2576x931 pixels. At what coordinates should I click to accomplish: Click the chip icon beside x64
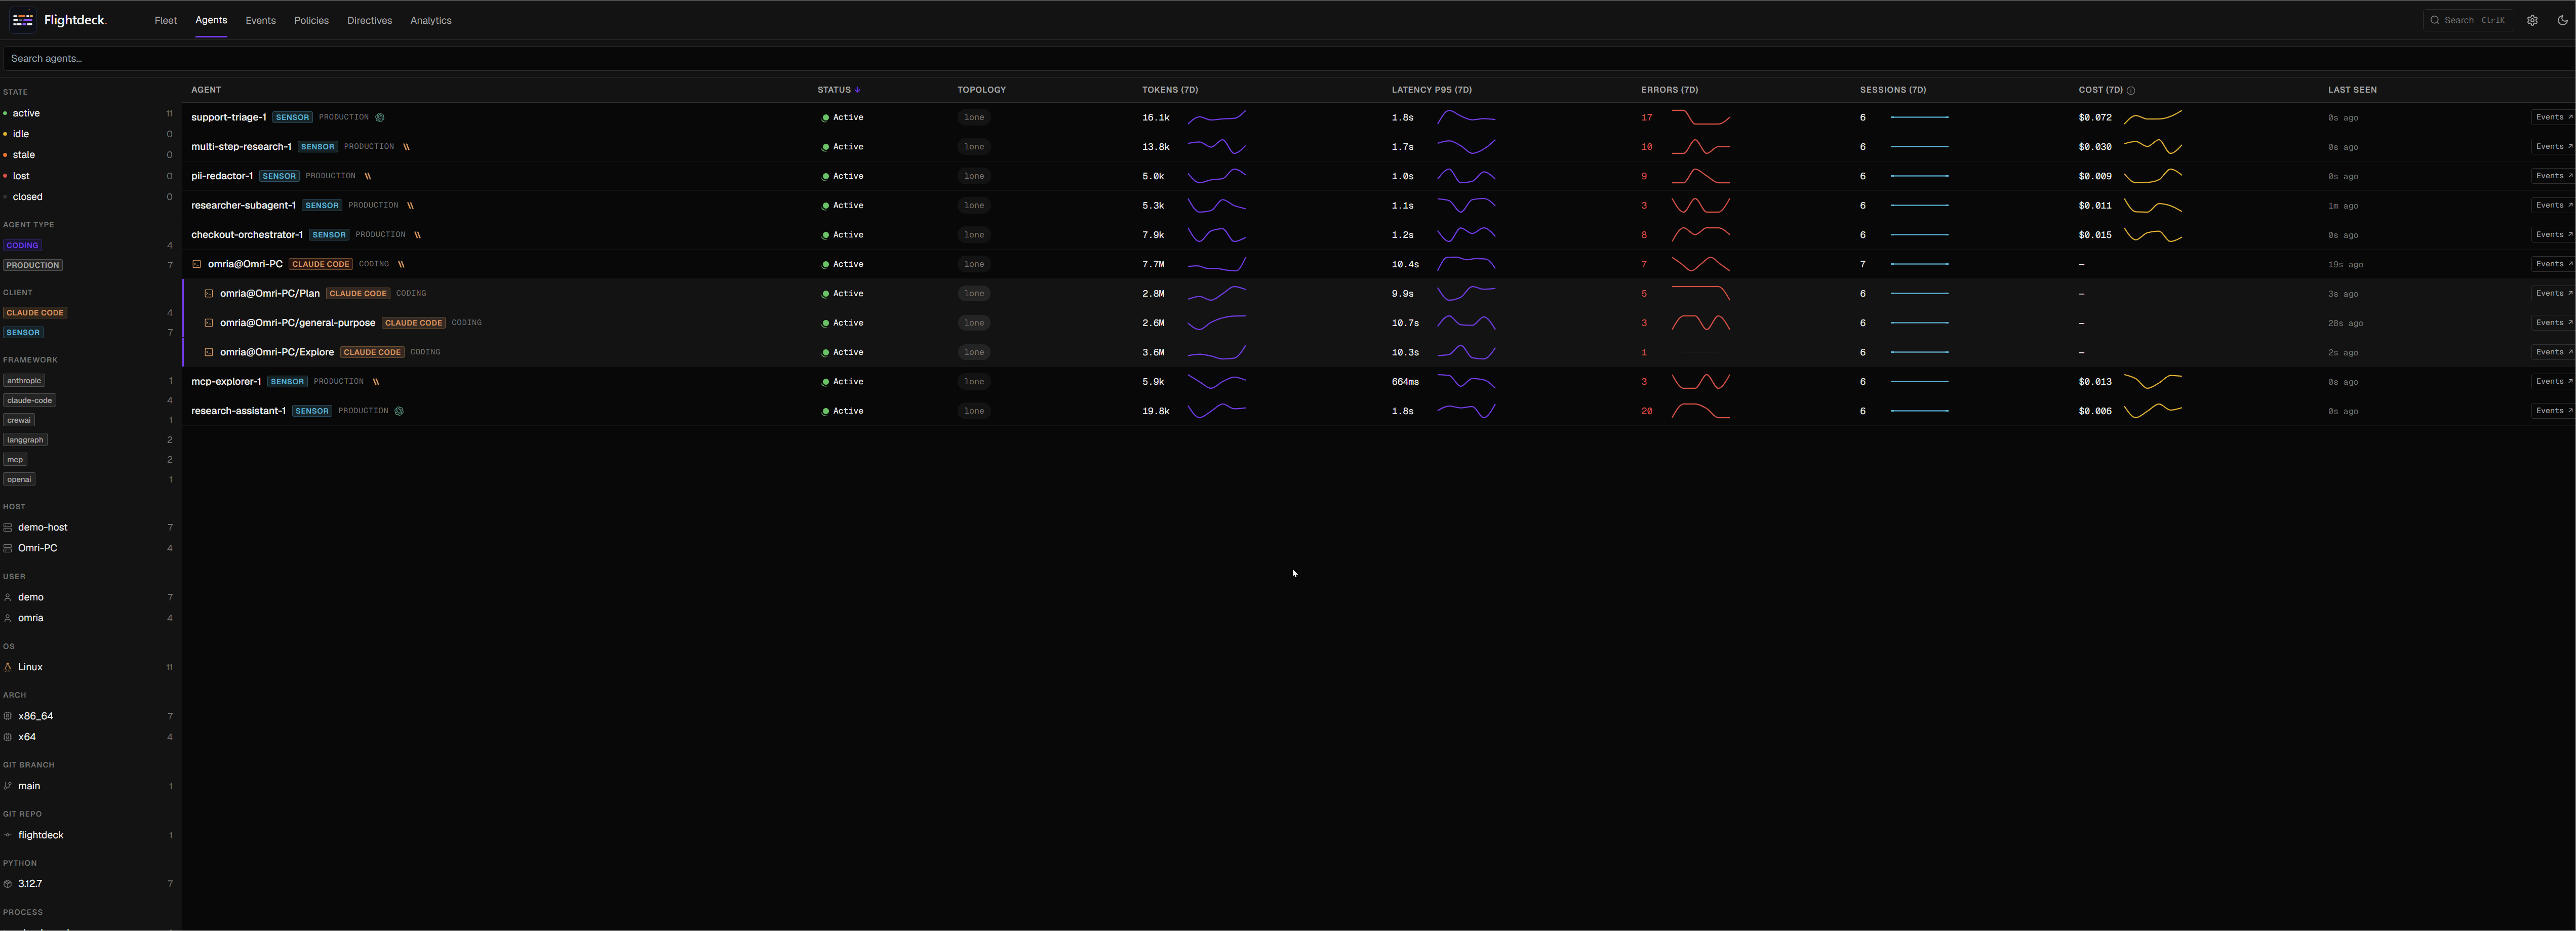8,737
